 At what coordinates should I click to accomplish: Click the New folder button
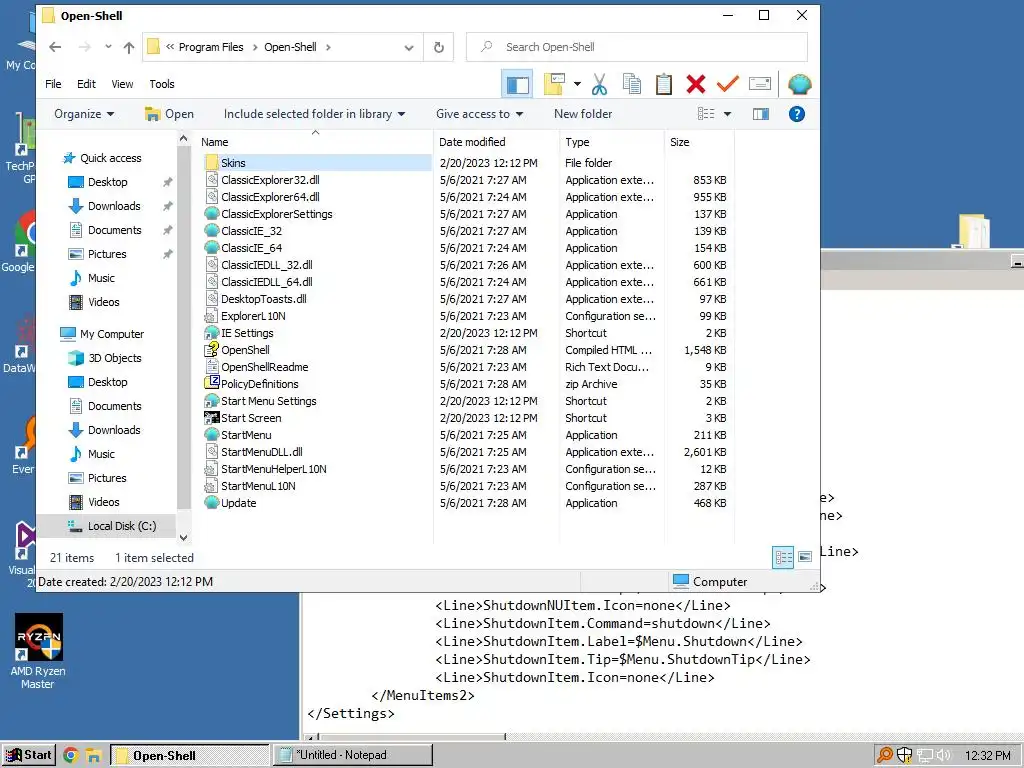[x=583, y=114]
